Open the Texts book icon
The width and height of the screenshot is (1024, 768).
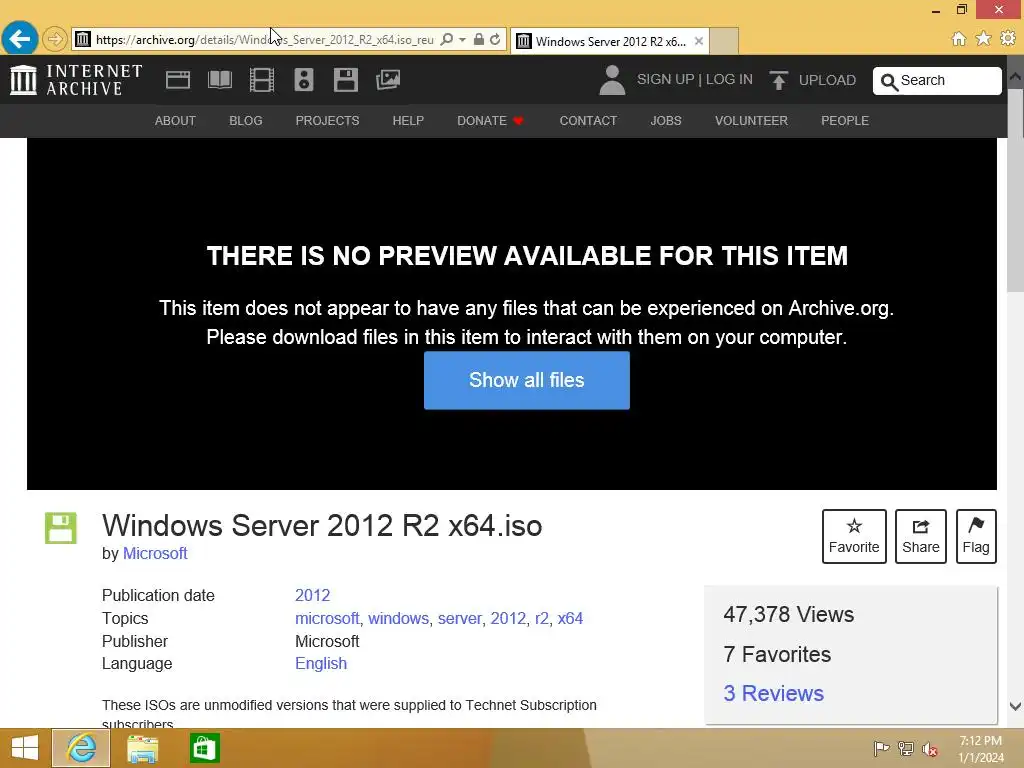[x=219, y=80]
